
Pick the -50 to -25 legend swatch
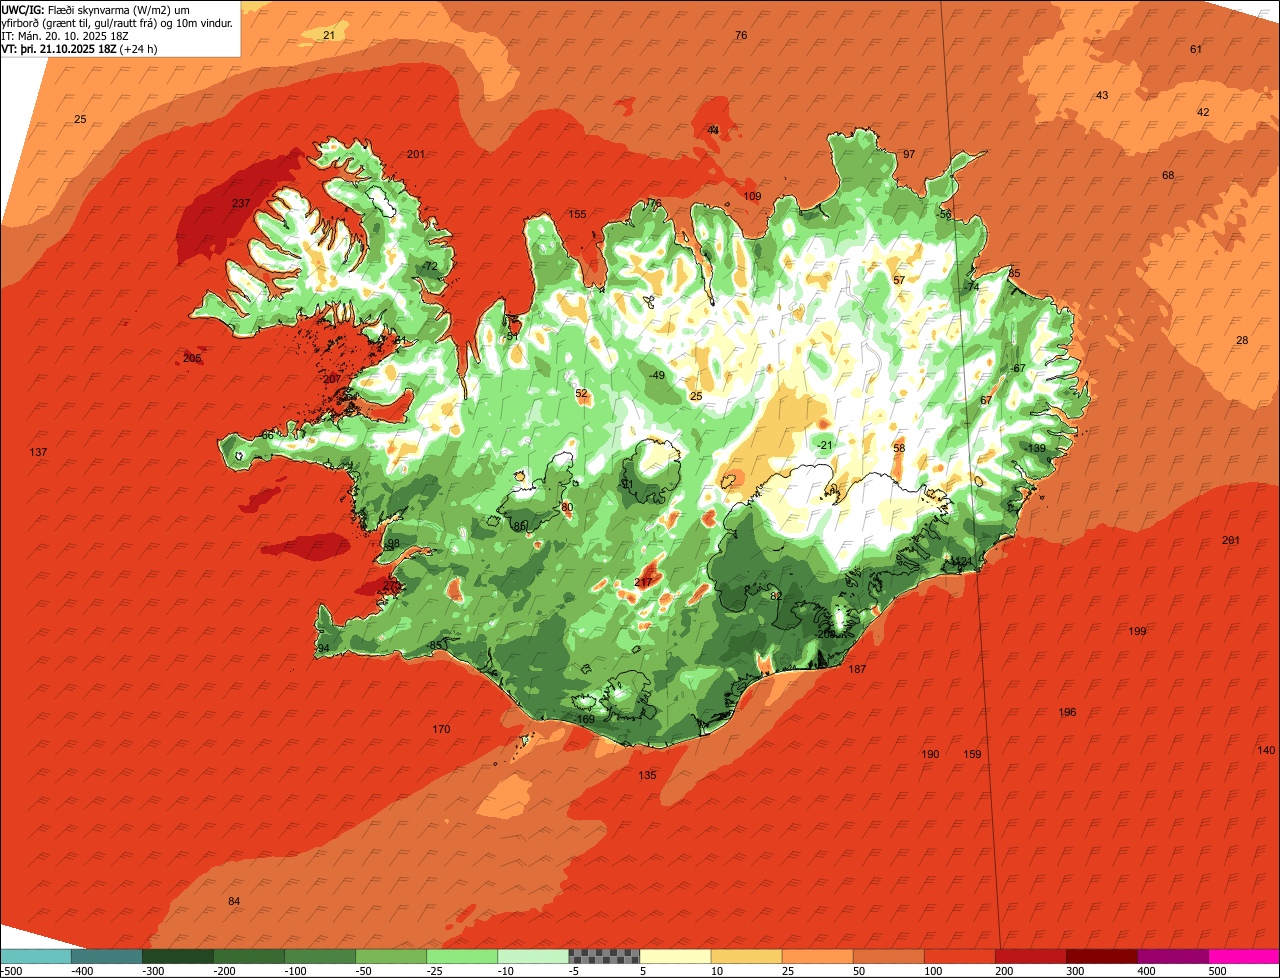pos(391,956)
